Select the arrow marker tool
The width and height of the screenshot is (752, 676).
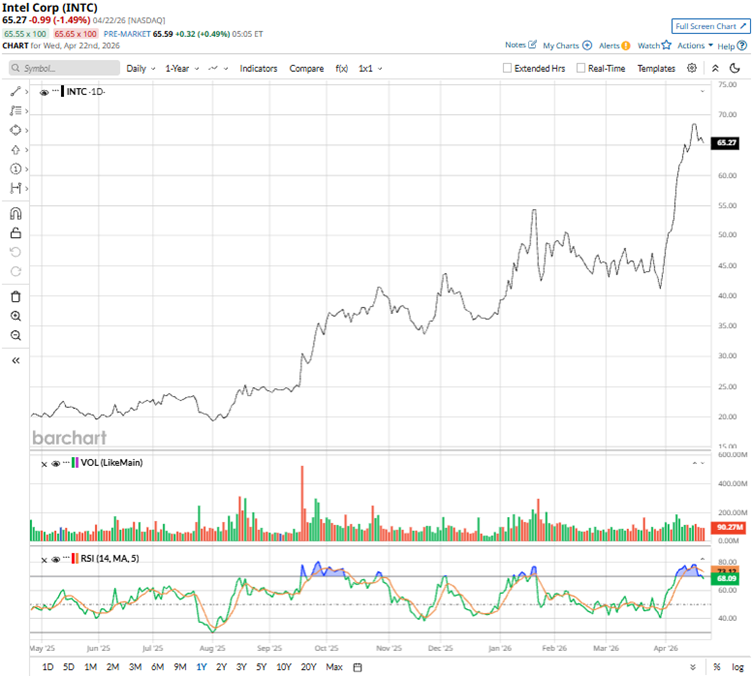tap(15, 150)
